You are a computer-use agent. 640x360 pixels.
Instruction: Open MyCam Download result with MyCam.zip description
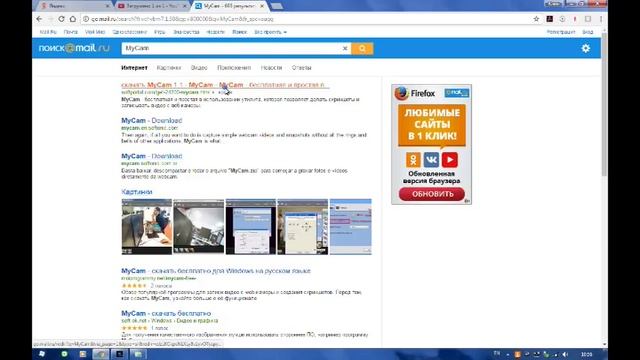point(151,156)
